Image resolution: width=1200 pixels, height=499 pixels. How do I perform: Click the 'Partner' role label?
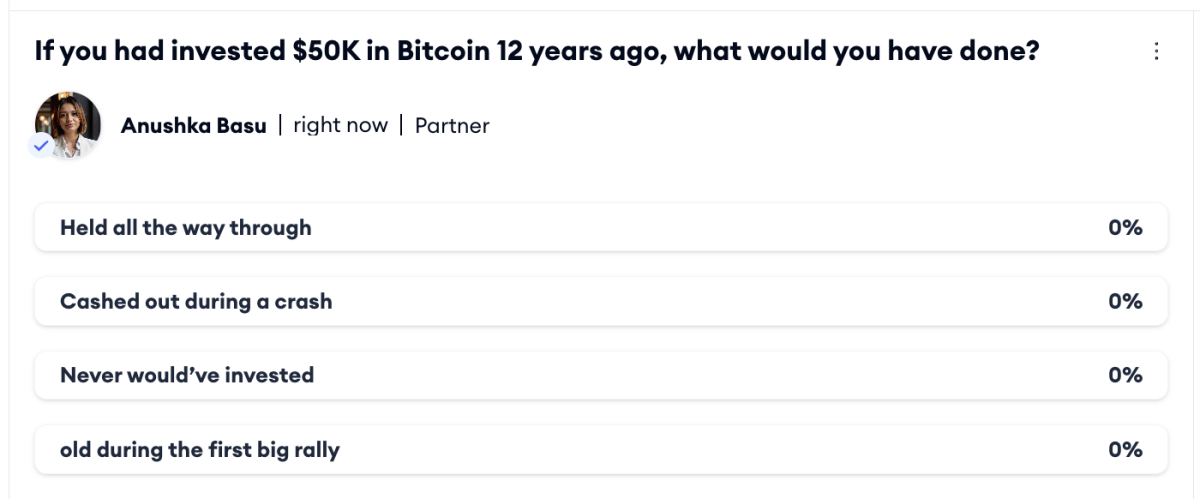452,126
